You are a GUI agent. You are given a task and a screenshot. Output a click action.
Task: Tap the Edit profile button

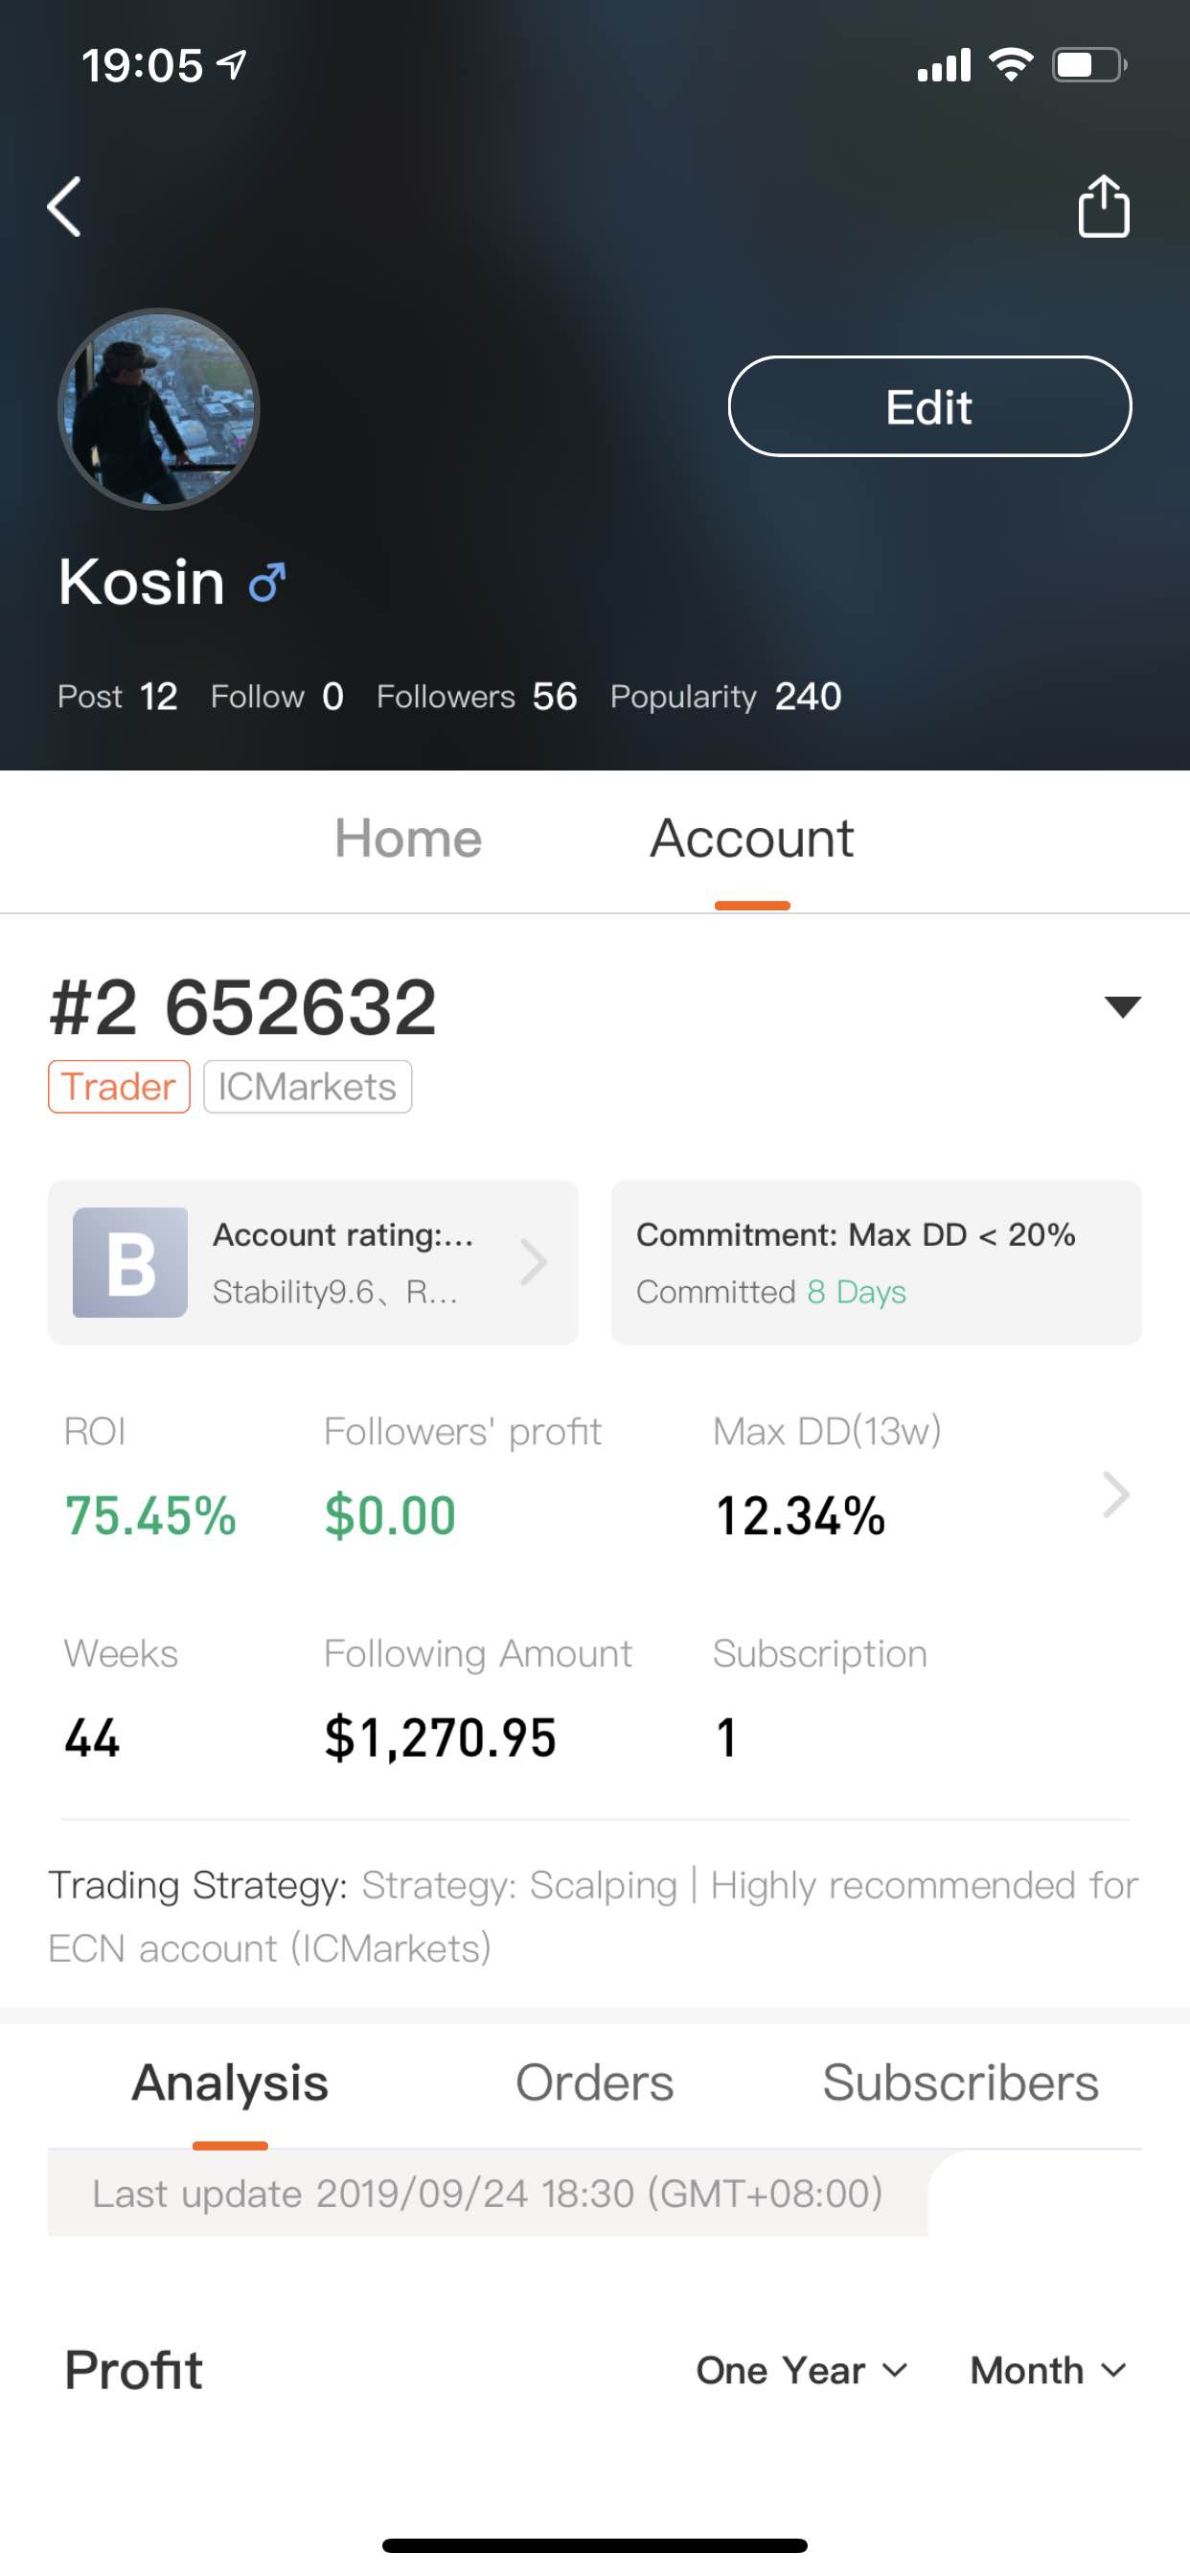pos(930,406)
